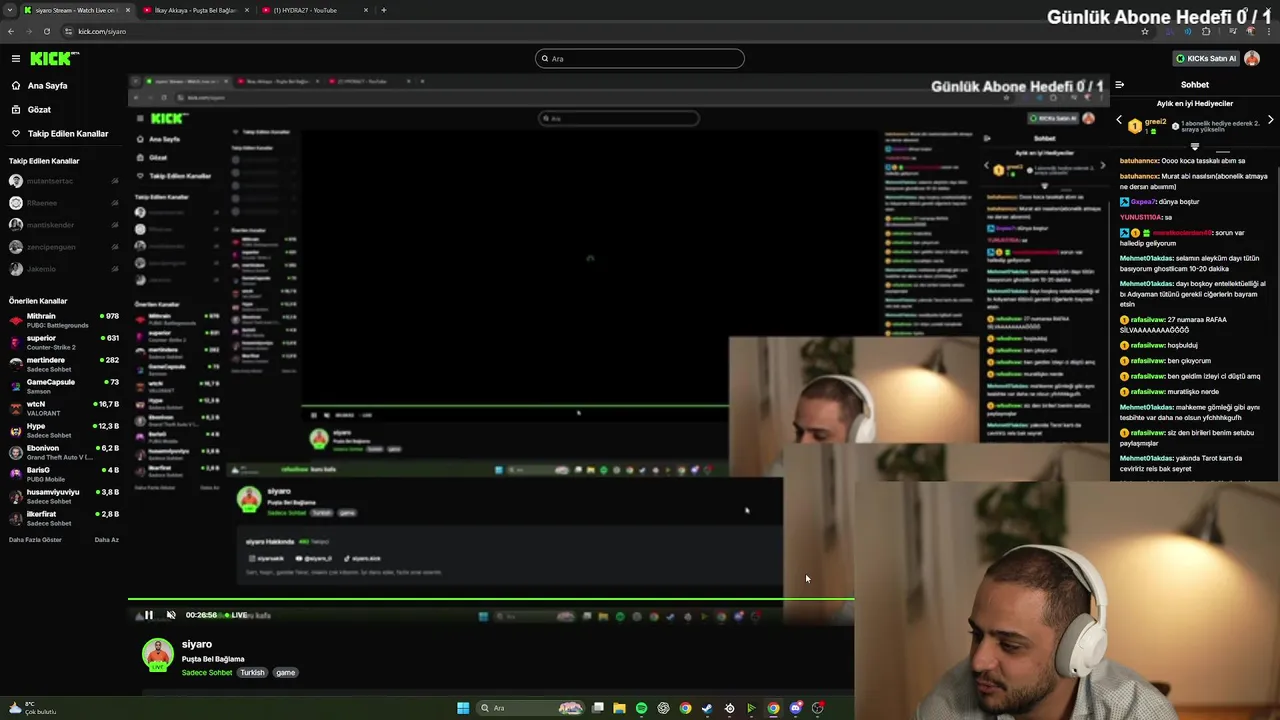
Task: Collapse the Sohbet chat panel
Action: [1119, 85]
